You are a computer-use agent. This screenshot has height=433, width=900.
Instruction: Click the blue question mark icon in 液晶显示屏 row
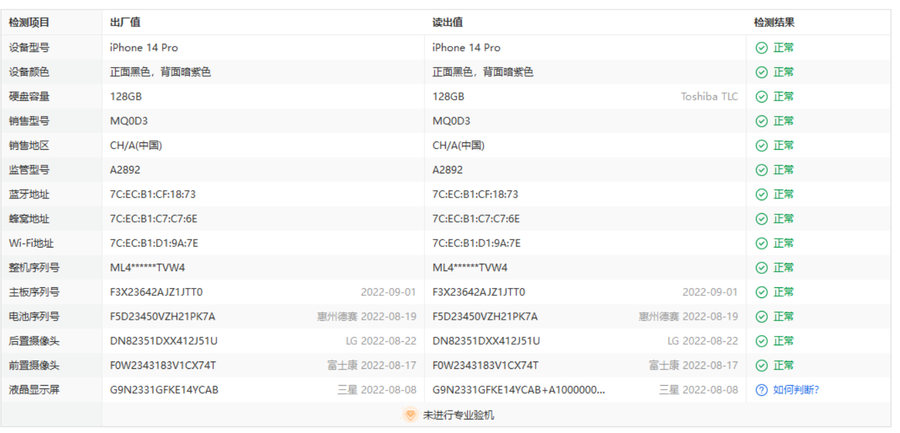pos(761,390)
